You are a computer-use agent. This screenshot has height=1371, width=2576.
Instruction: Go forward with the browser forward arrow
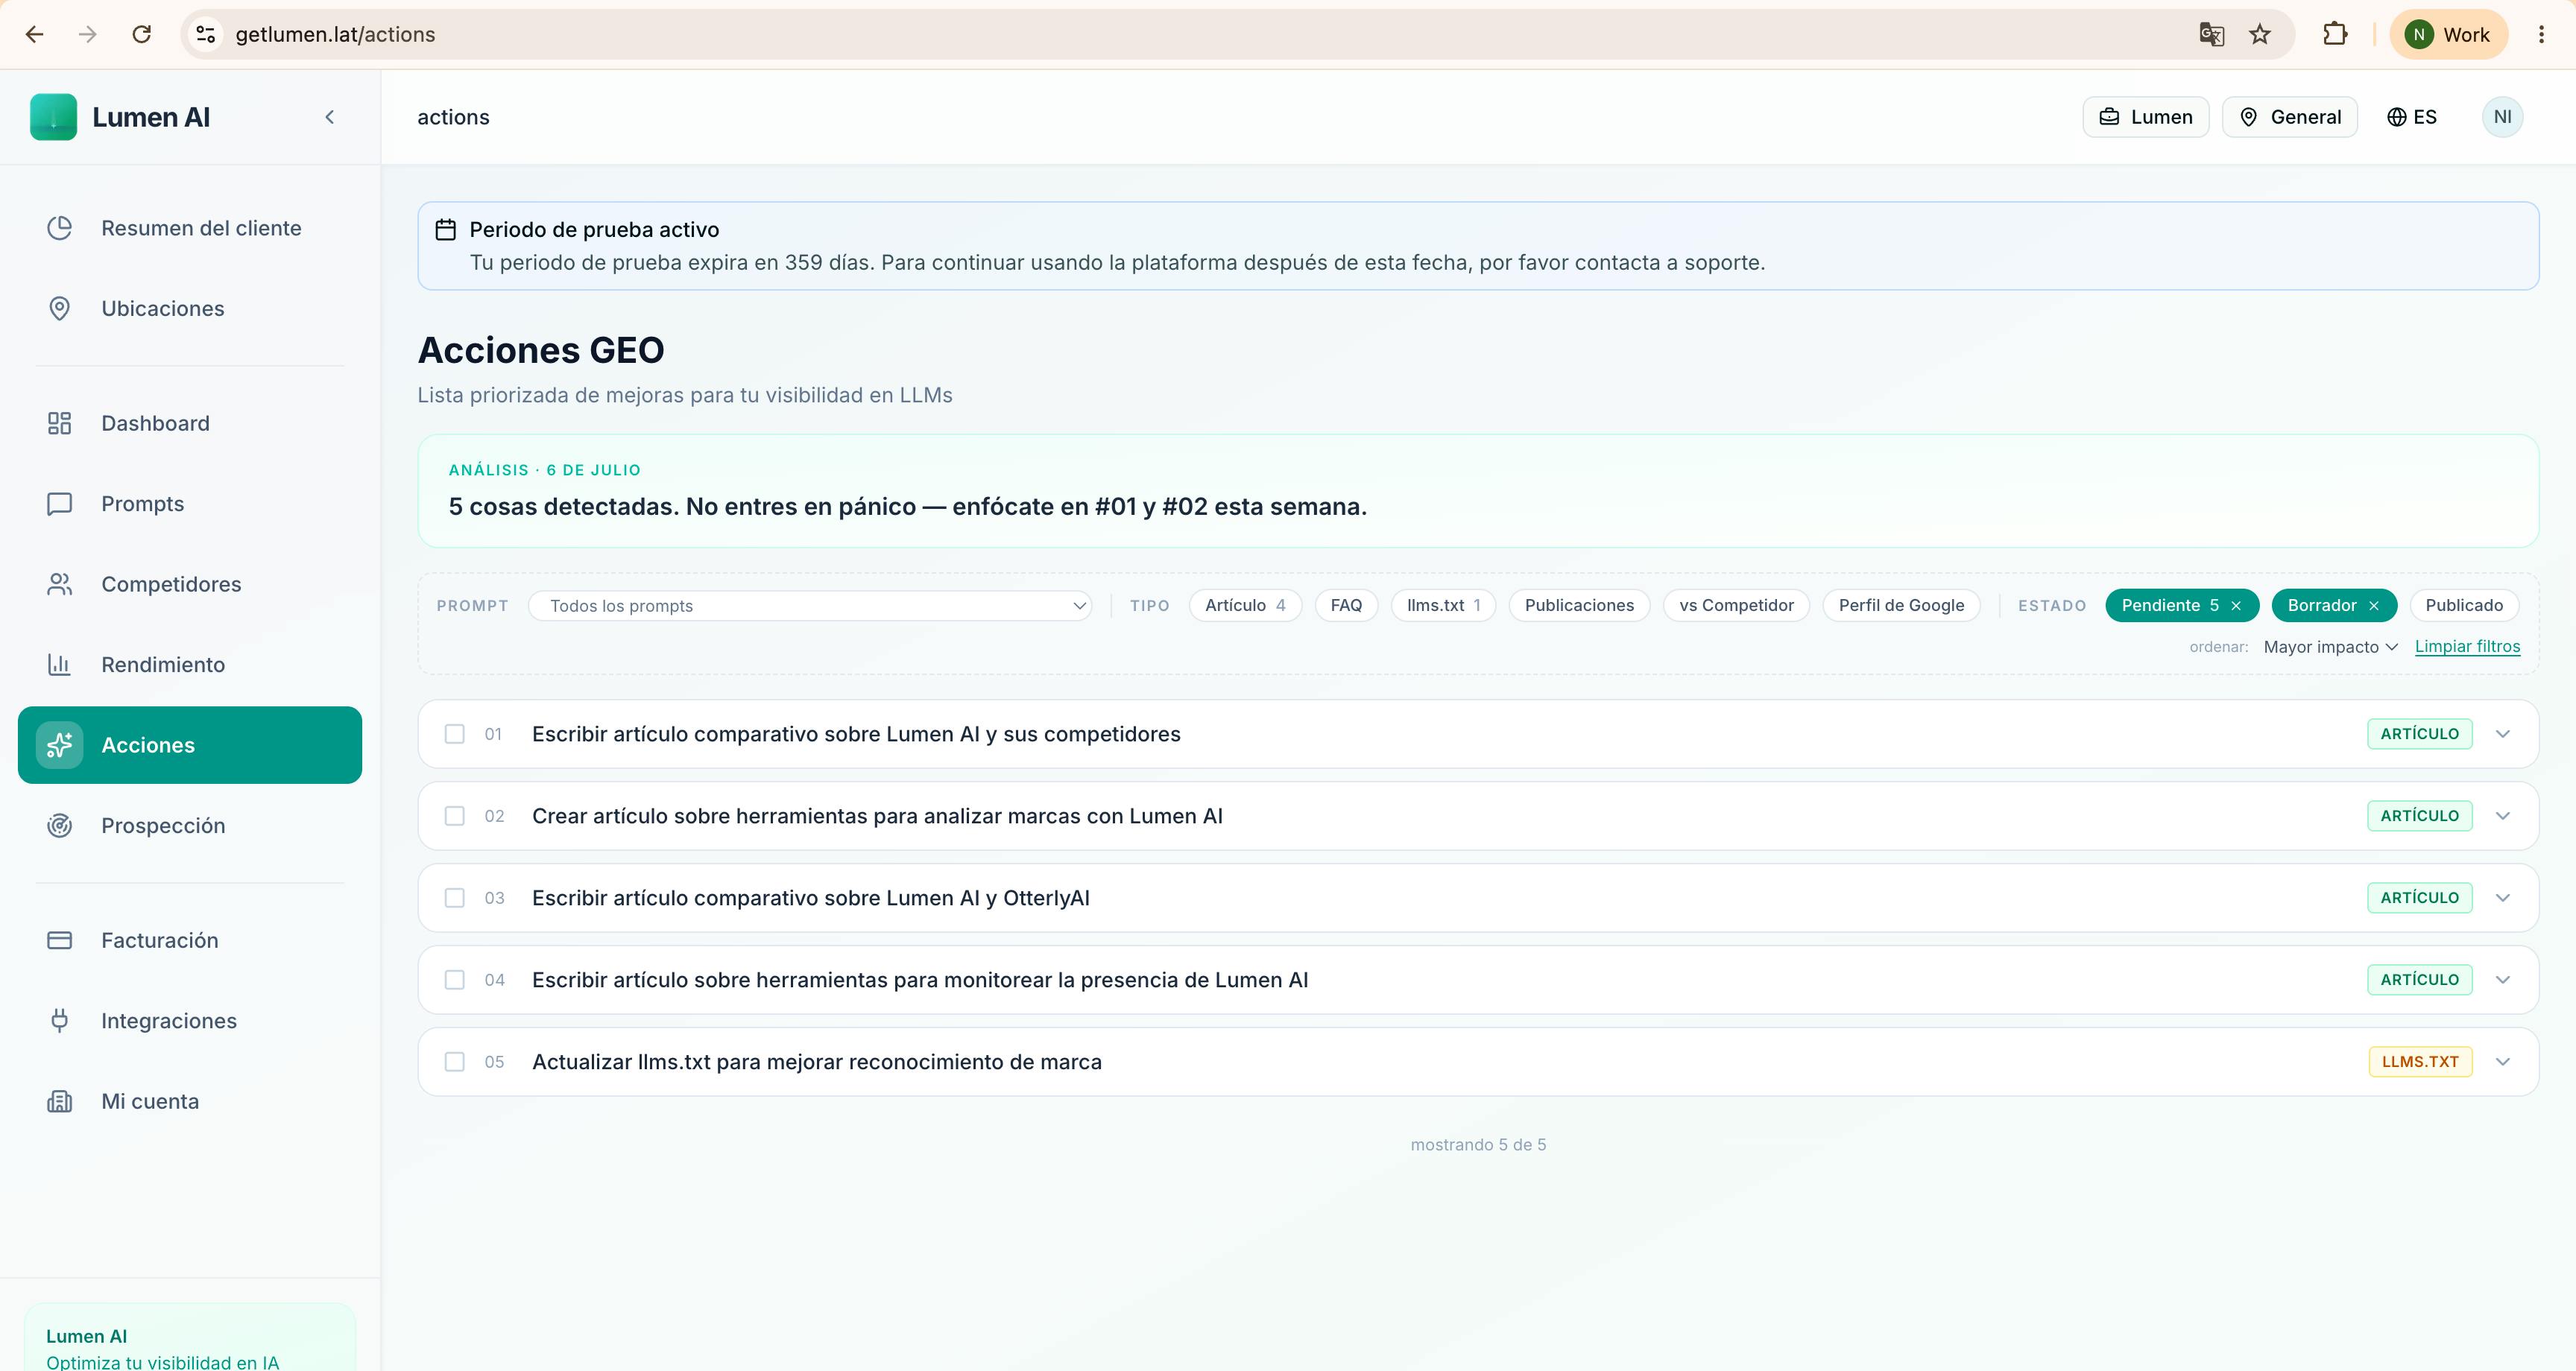pyautogui.click(x=88, y=34)
